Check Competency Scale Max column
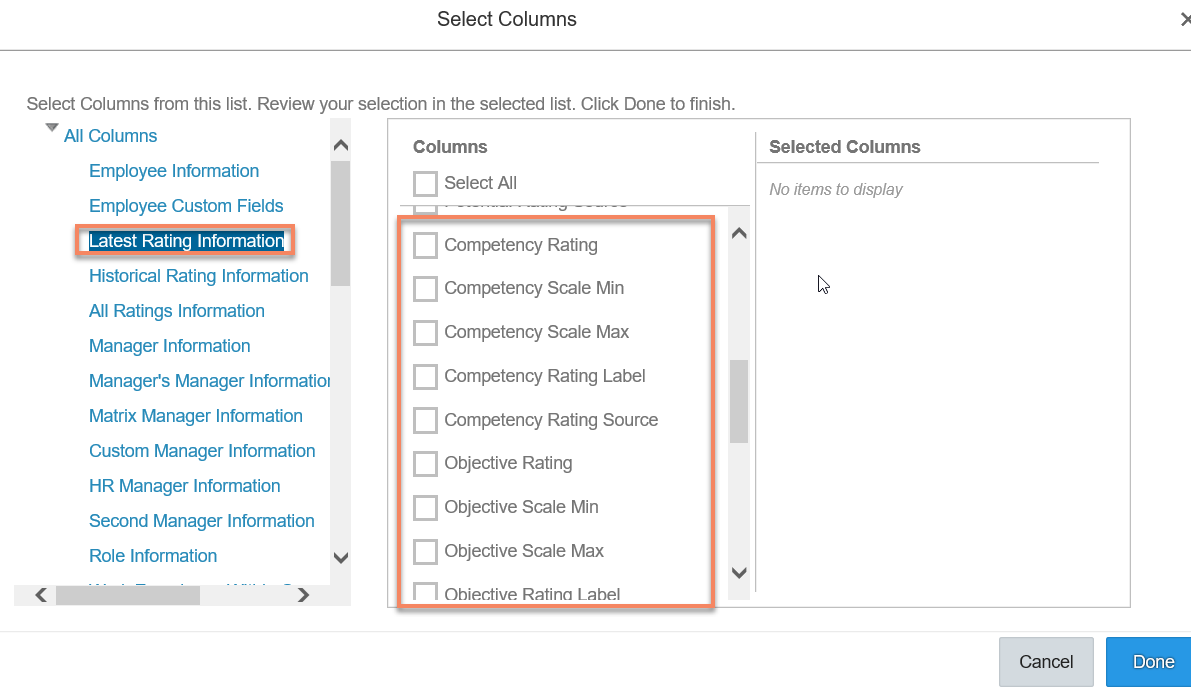Screen dimensions: 1191x692 click(425, 333)
